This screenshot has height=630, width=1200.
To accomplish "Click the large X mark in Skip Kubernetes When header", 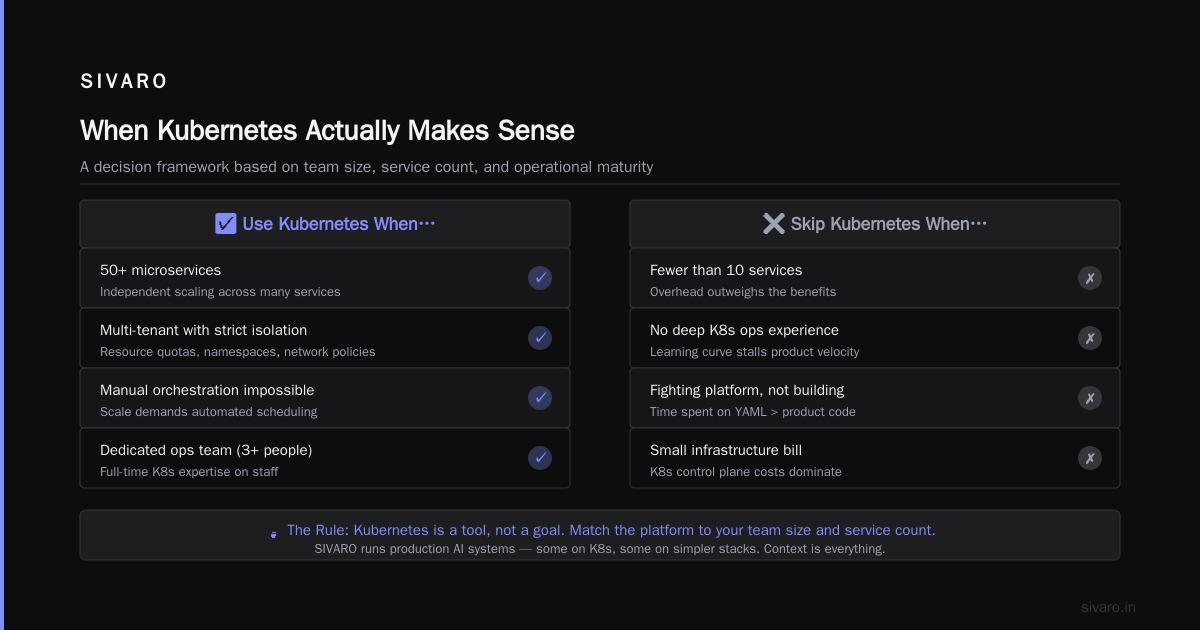I will point(774,224).
